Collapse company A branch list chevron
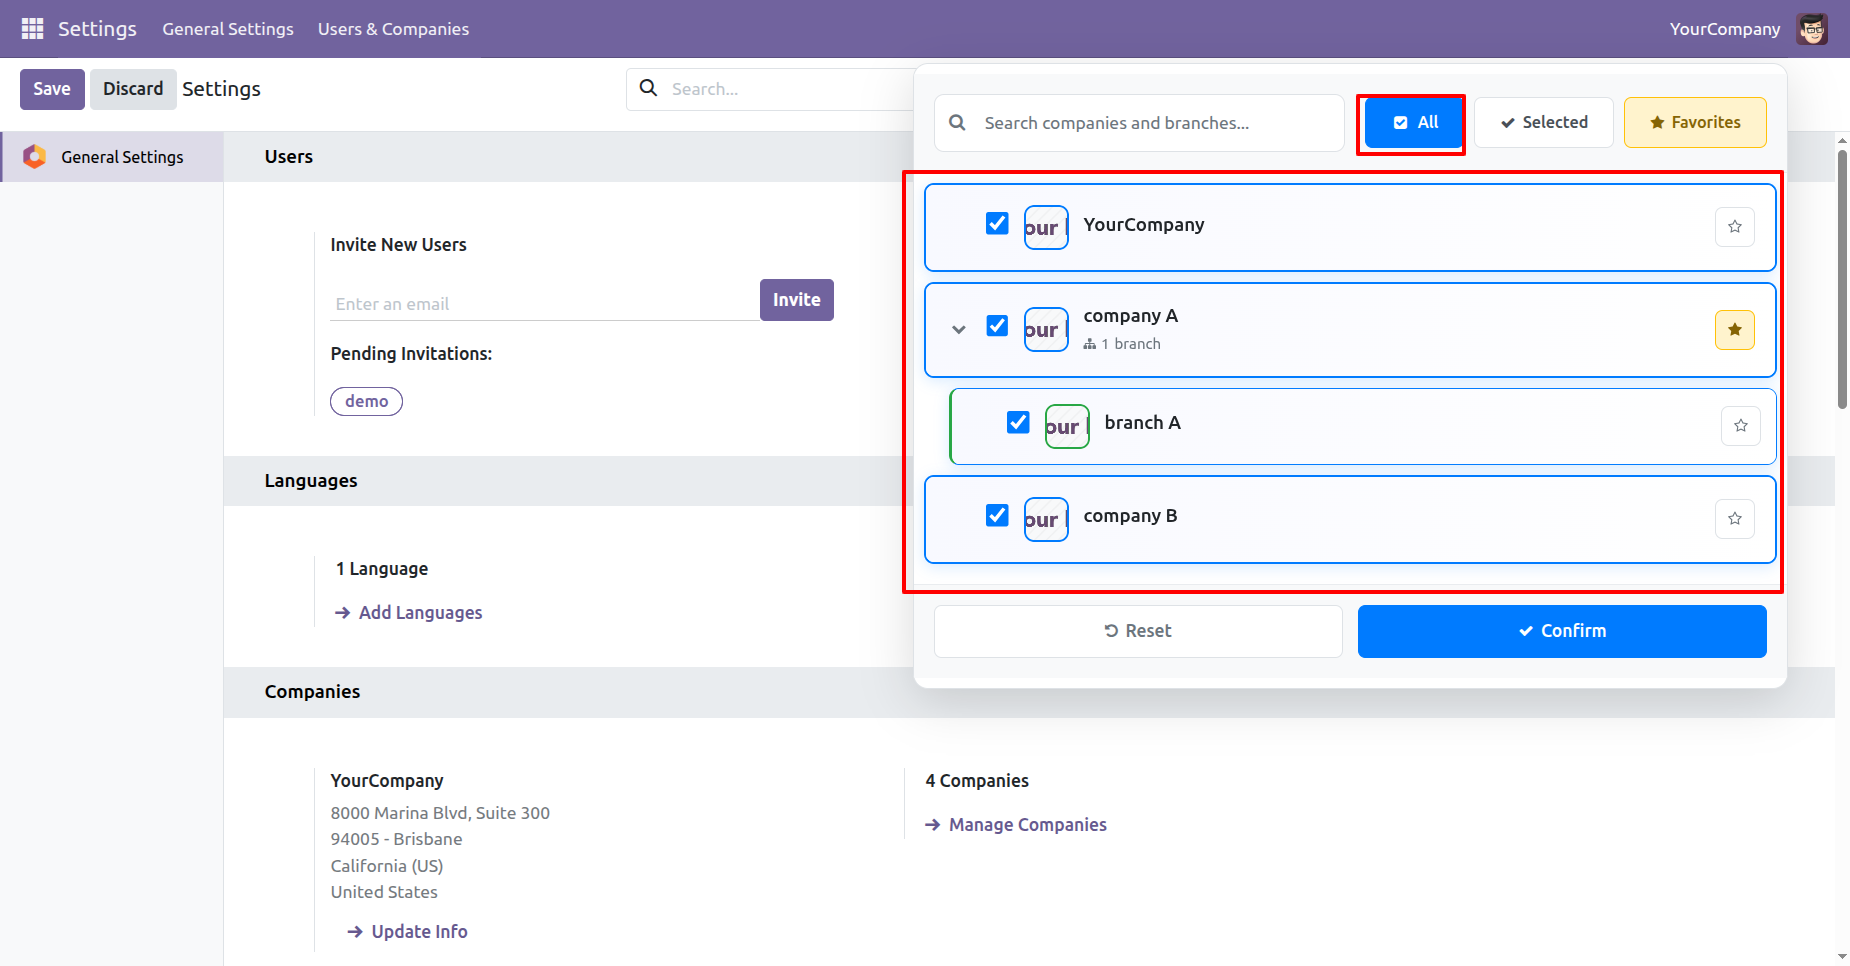 [959, 329]
